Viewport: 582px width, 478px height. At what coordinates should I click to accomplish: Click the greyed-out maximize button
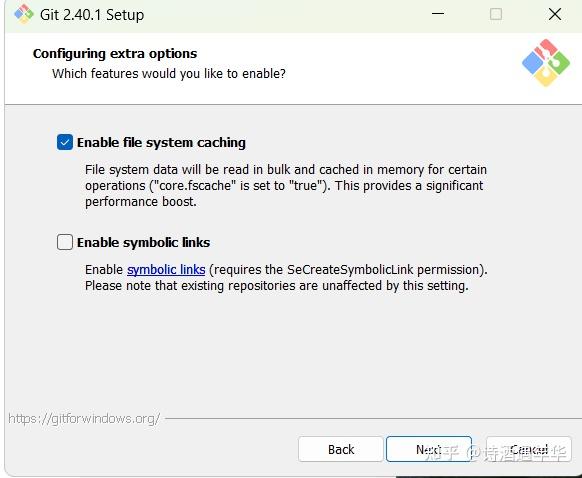(496, 14)
